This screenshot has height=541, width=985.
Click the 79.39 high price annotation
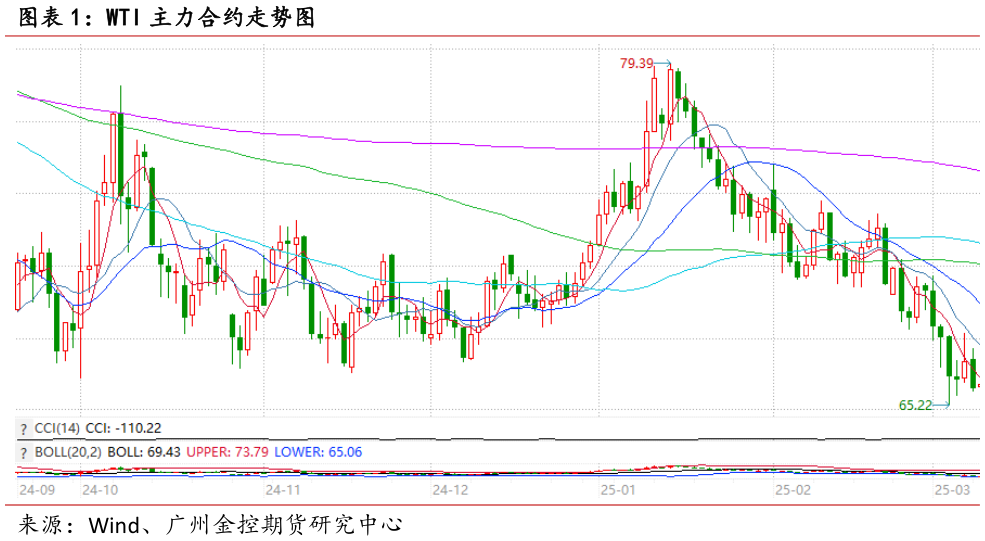pos(636,64)
